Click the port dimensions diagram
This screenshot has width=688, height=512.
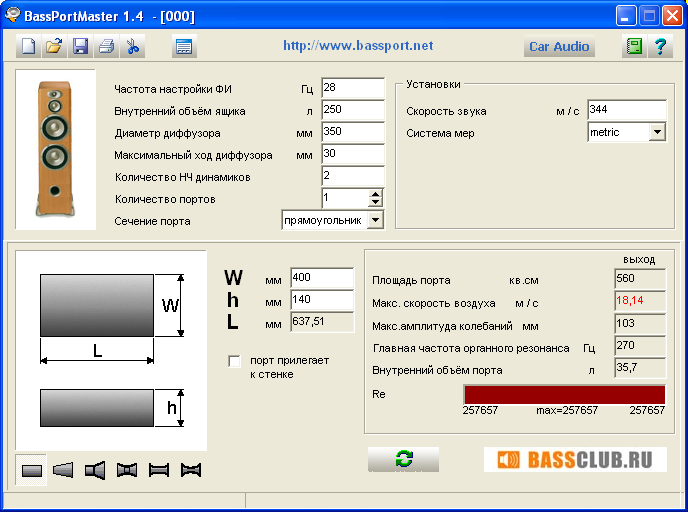(111, 350)
